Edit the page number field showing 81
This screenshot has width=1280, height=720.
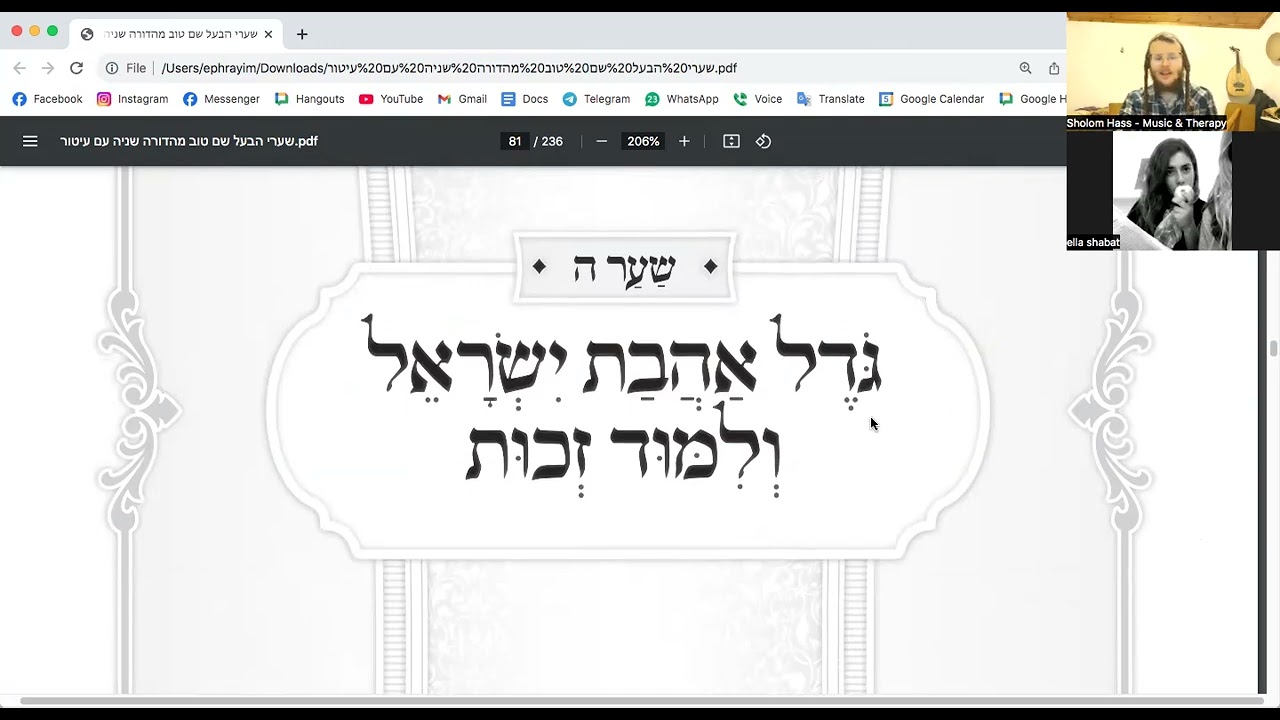point(514,141)
